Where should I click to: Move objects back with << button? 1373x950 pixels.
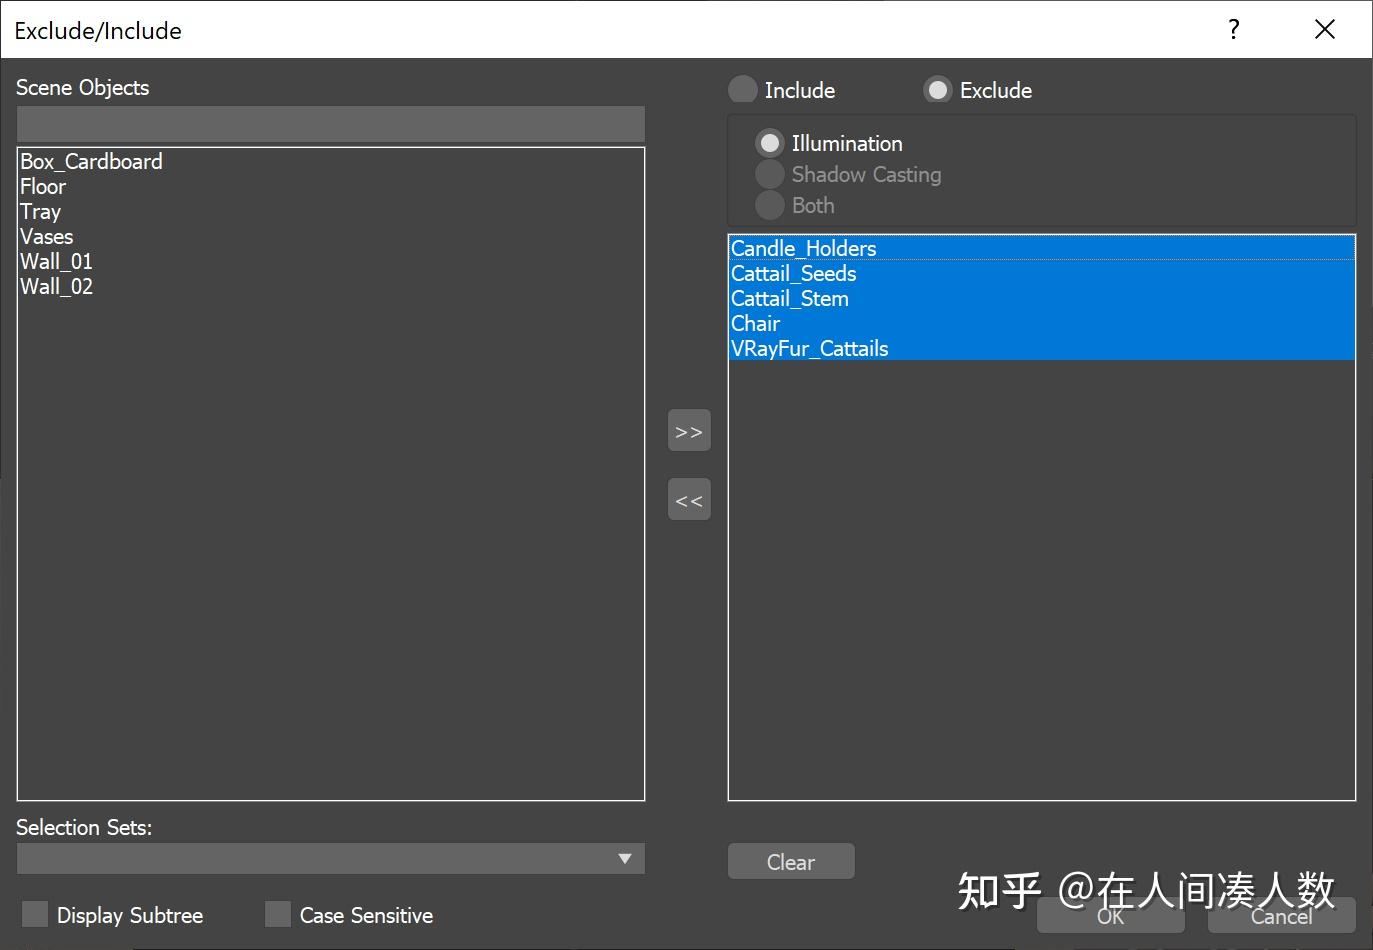(x=688, y=499)
